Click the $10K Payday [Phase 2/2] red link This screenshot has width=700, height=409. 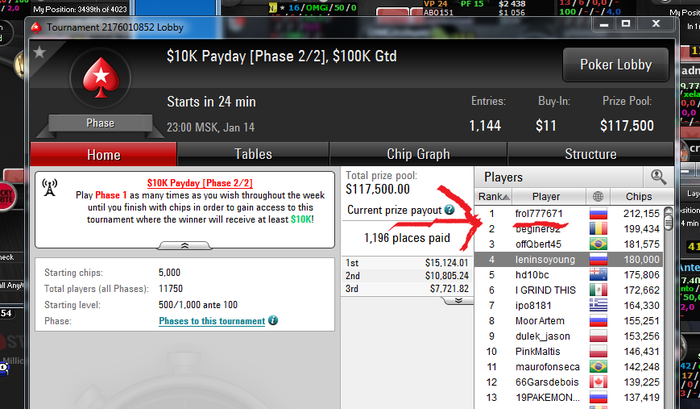(x=200, y=183)
